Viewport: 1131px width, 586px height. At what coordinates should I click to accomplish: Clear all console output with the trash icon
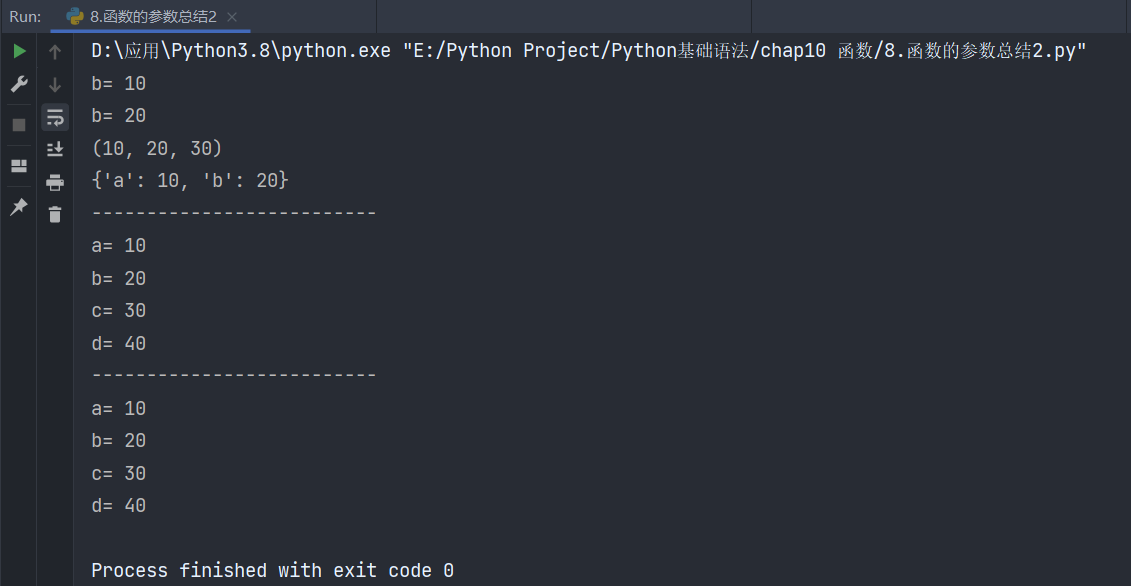pyautogui.click(x=55, y=214)
